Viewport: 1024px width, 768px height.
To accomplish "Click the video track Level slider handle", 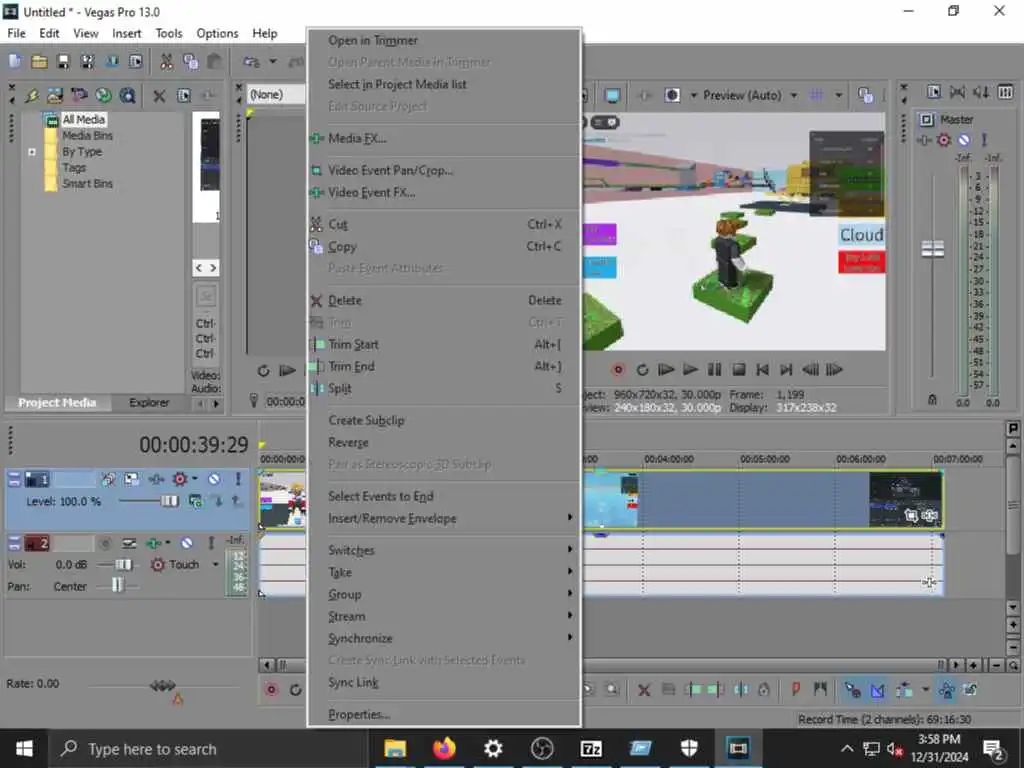I will [169, 501].
